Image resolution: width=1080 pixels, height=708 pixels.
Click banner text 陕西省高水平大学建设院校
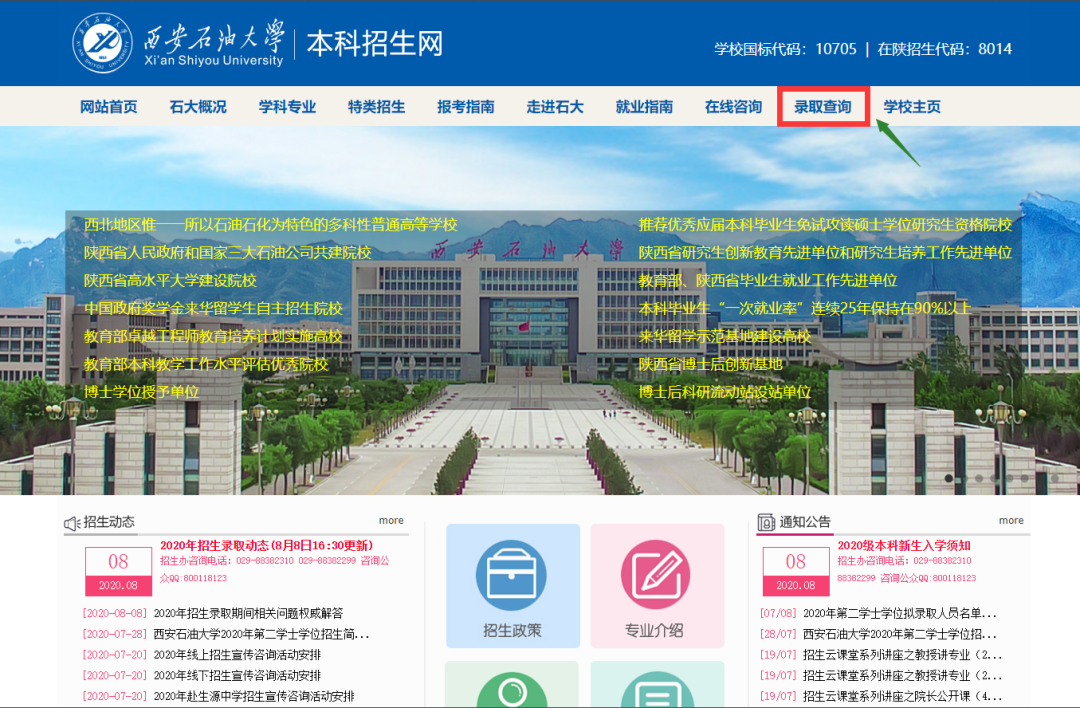(x=170, y=280)
